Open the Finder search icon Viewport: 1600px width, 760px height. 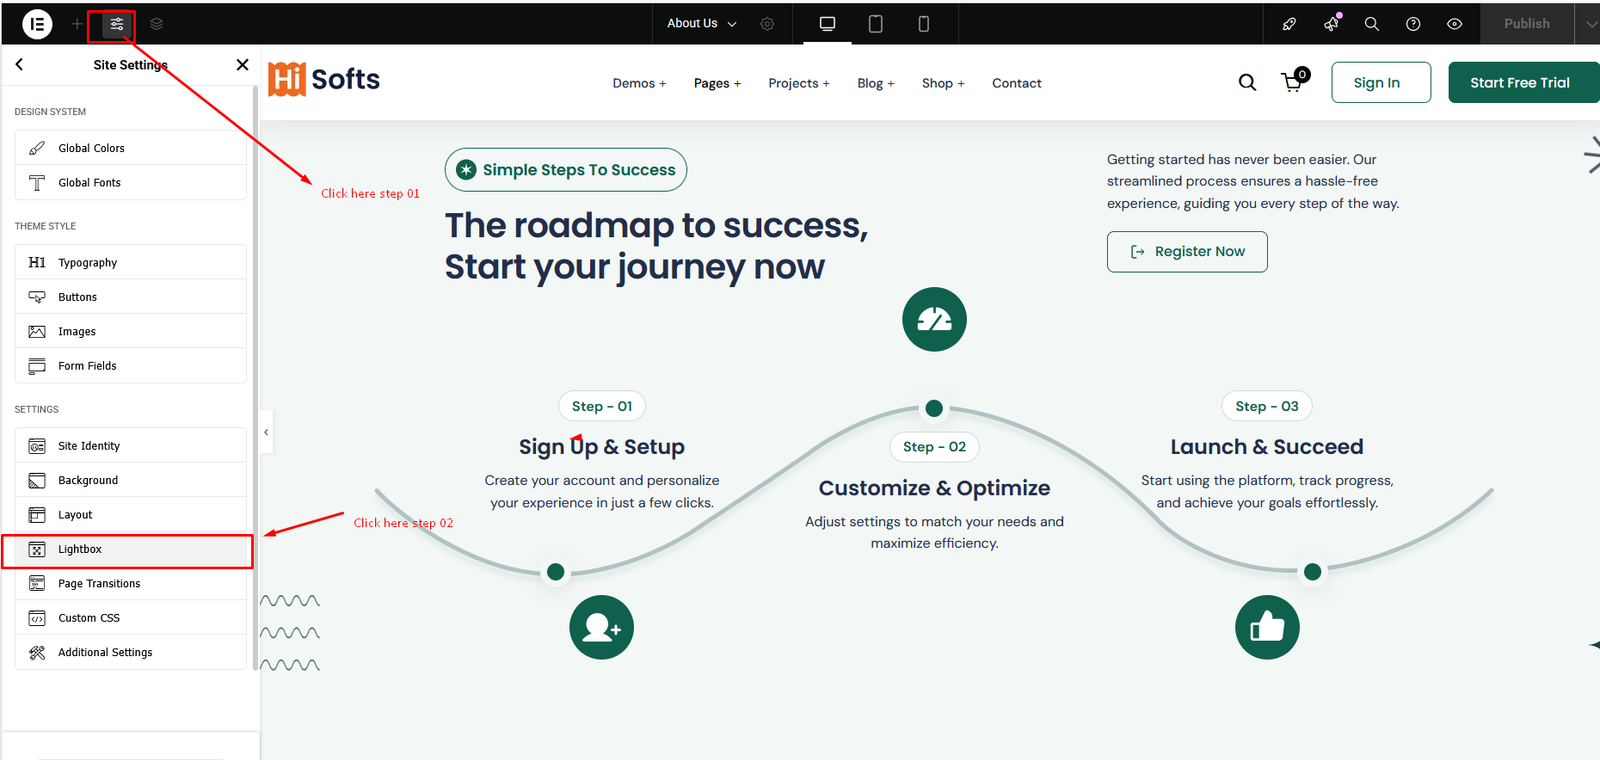1371,24
